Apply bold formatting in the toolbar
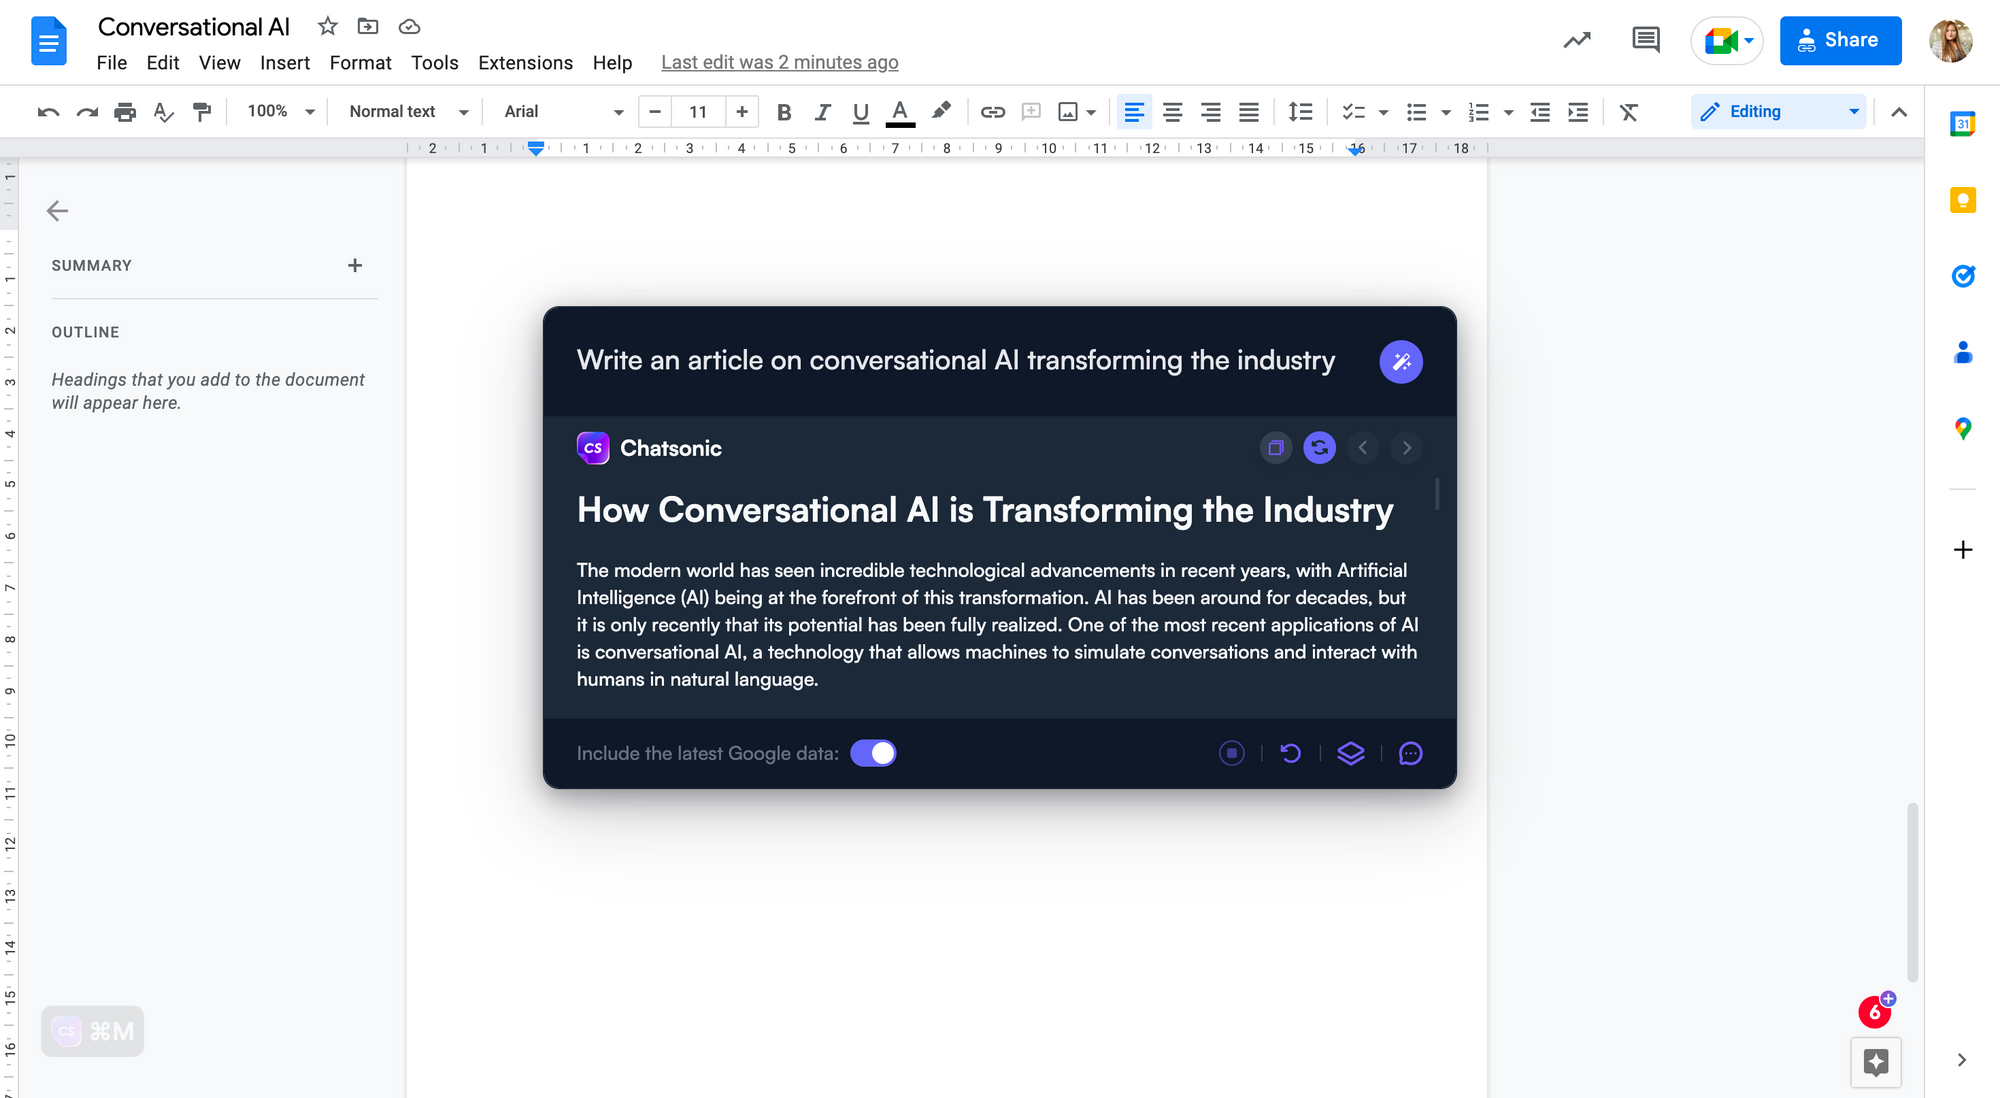This screenshot has width=2000, height=1098. point(784,112)
